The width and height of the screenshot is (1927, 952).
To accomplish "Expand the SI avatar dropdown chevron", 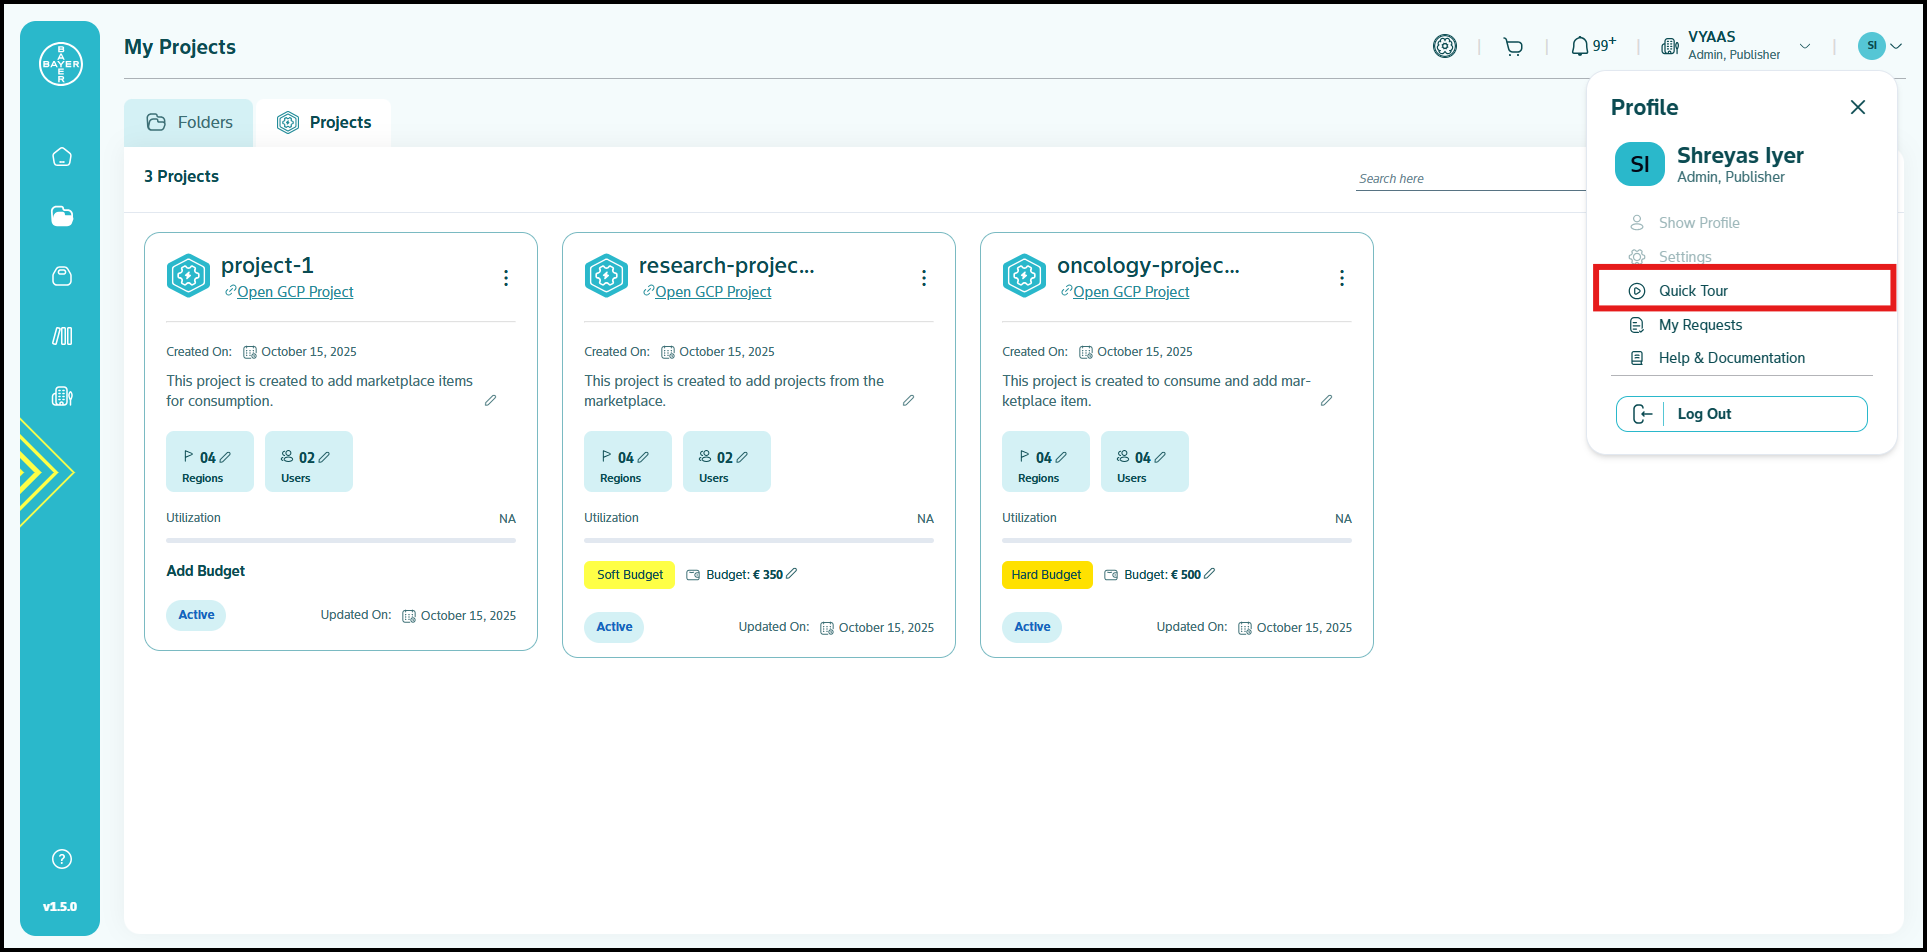I will pyautogui.click(x=1896, y=46).
